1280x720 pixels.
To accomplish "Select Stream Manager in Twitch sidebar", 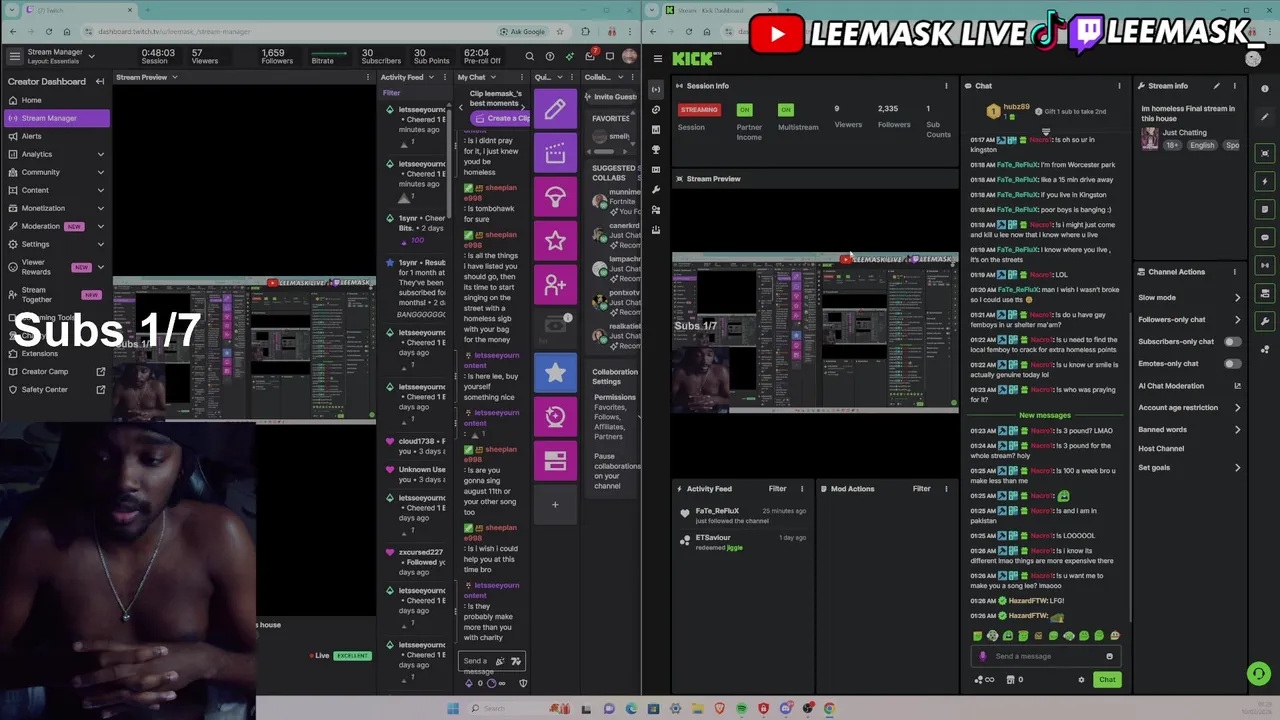I will 56,118.
